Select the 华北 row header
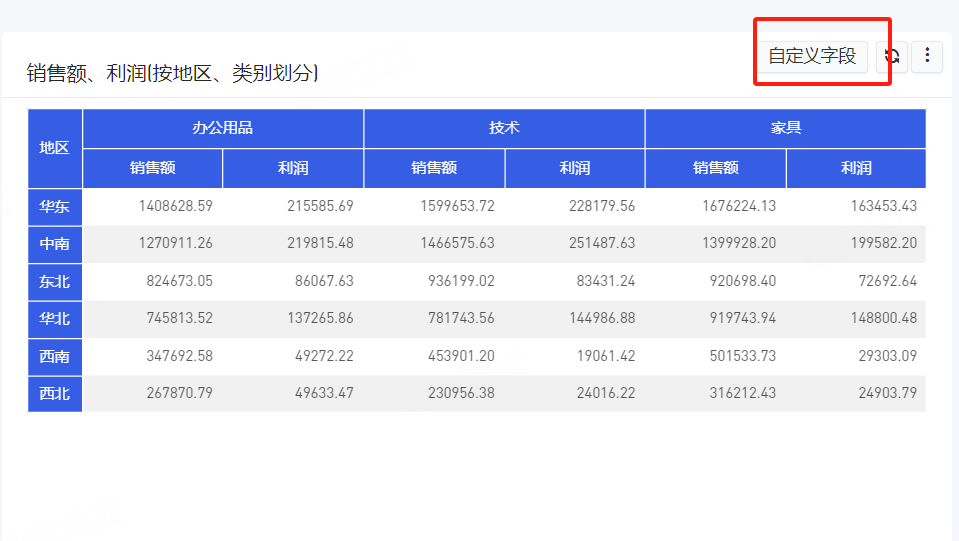This screenshot has height=541, width=959. (55, 319)
